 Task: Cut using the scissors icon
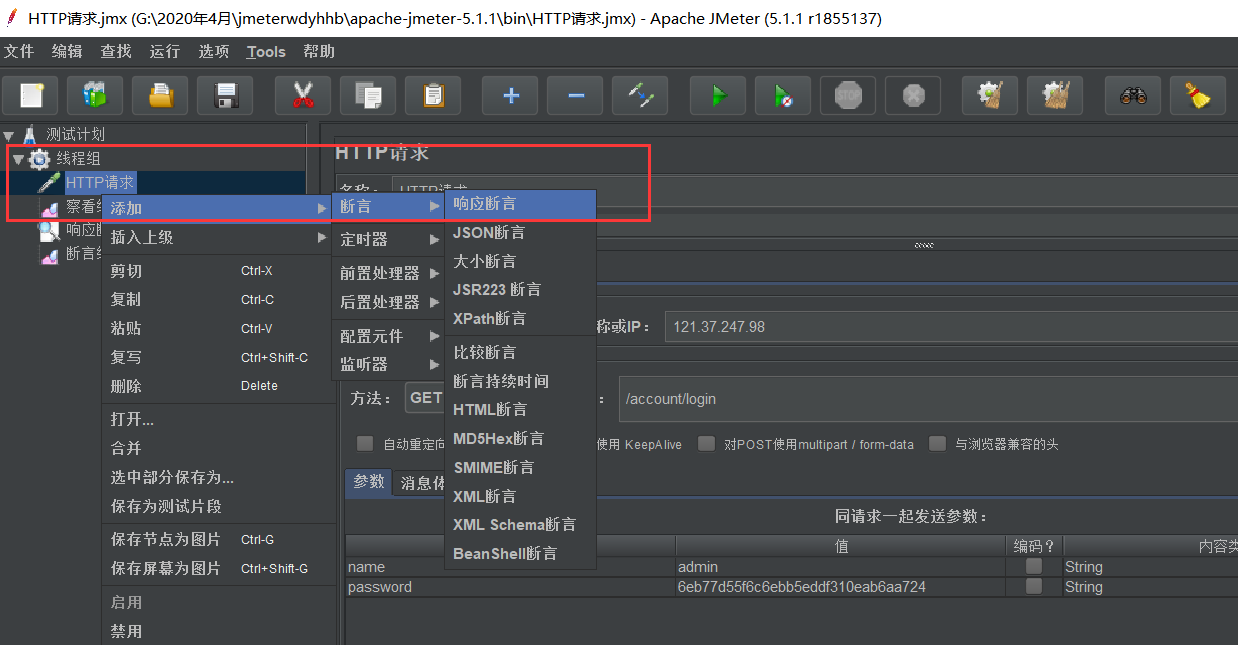(303, 96)
